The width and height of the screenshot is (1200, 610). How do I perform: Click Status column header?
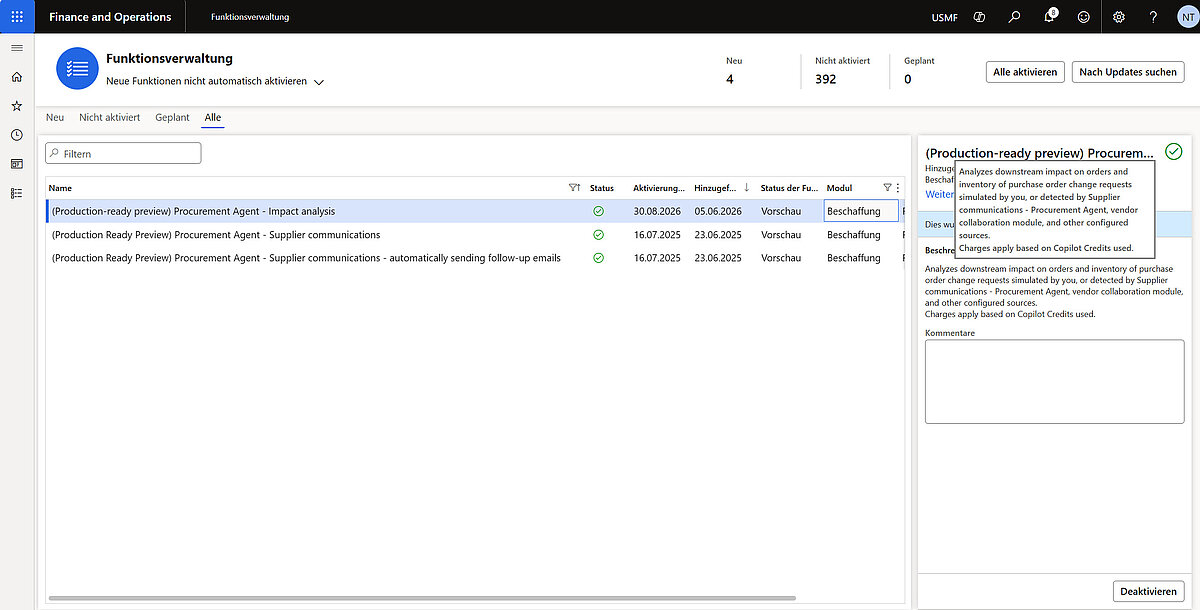point(602,188)
